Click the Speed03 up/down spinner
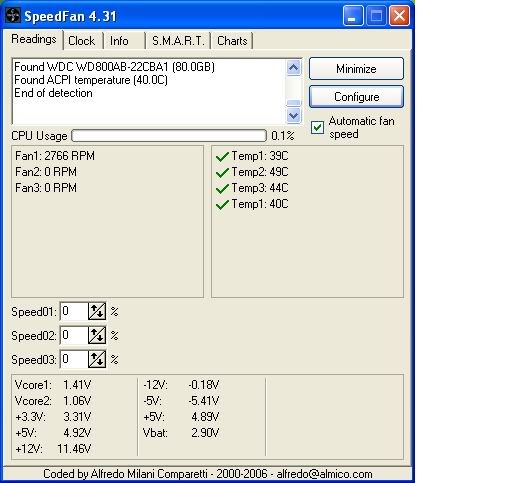This screenshot has width=512, height=483. click(97, 359)
